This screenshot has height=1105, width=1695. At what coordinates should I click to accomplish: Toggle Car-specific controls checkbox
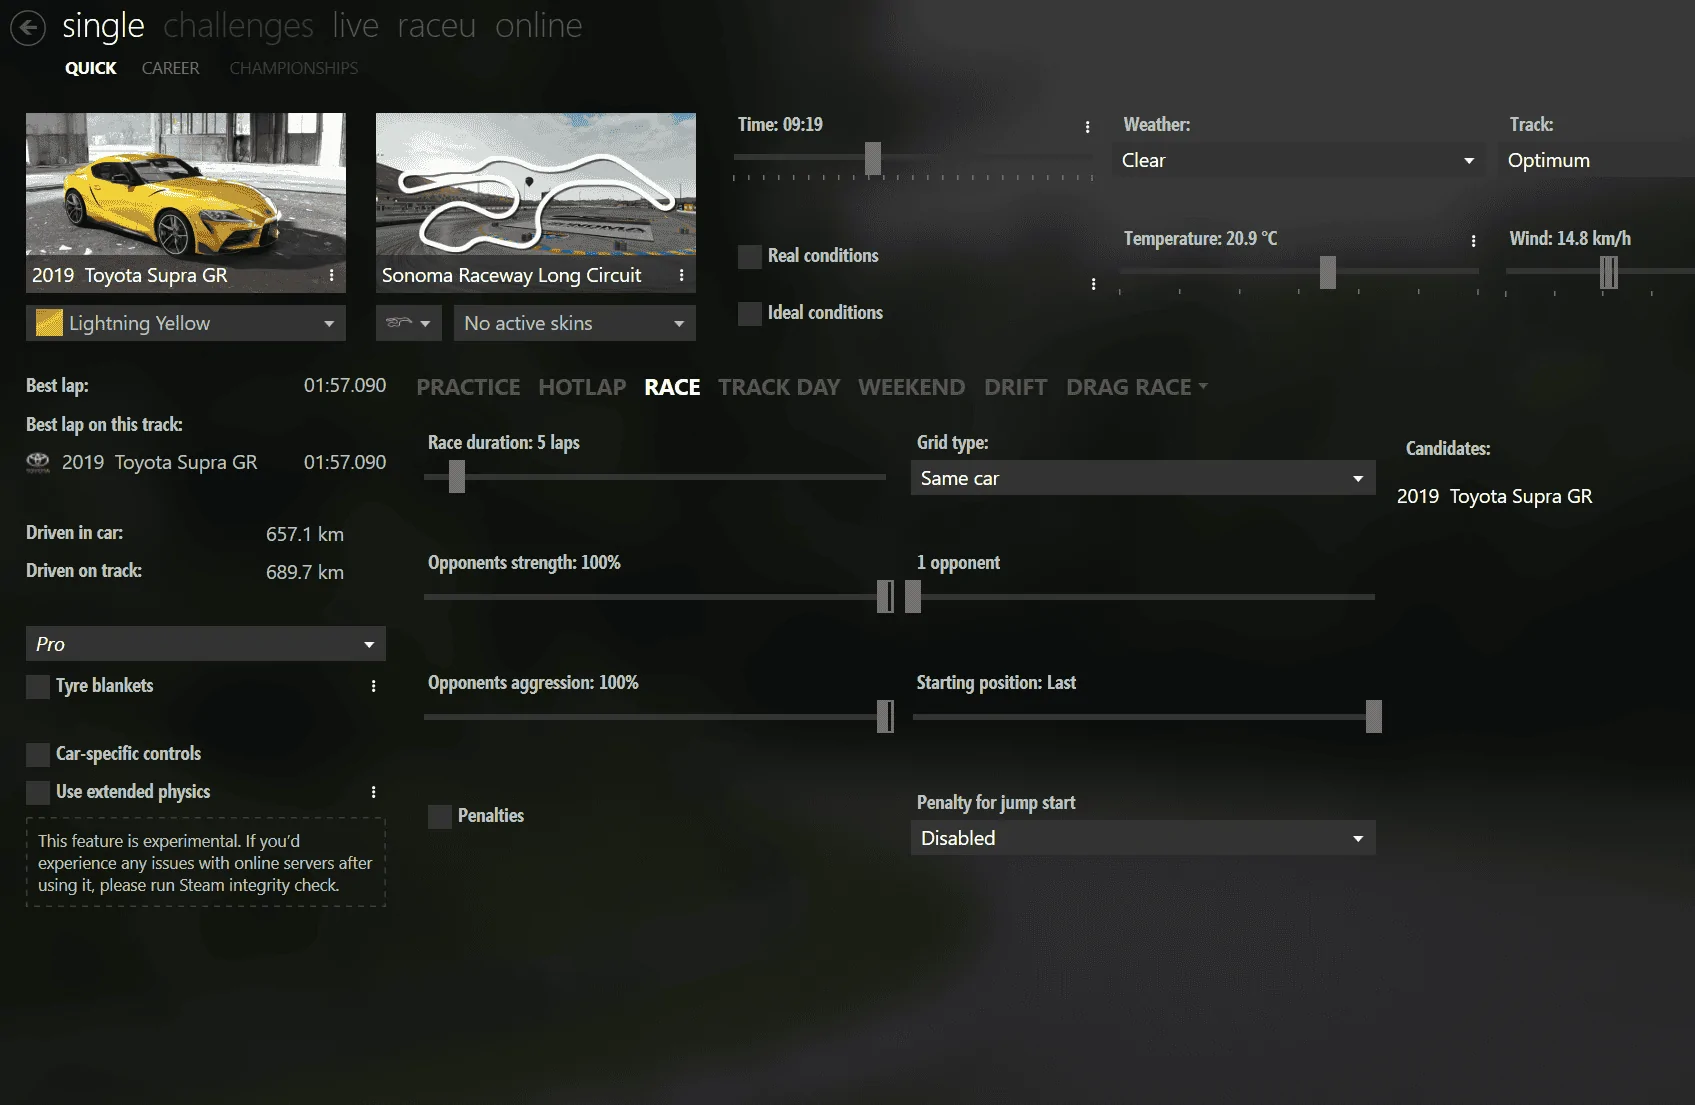tap(38, 754)
